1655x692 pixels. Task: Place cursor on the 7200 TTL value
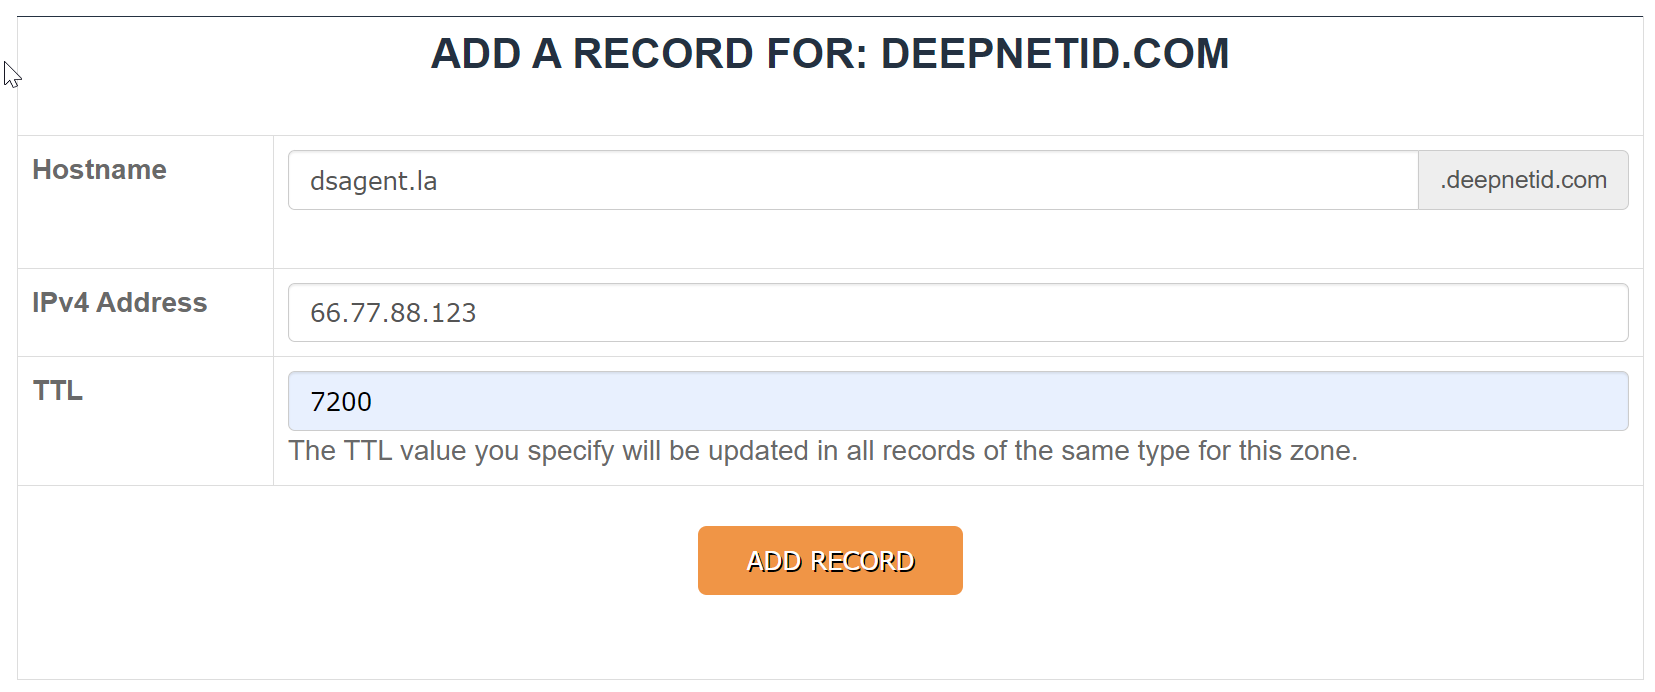(341, 402)
